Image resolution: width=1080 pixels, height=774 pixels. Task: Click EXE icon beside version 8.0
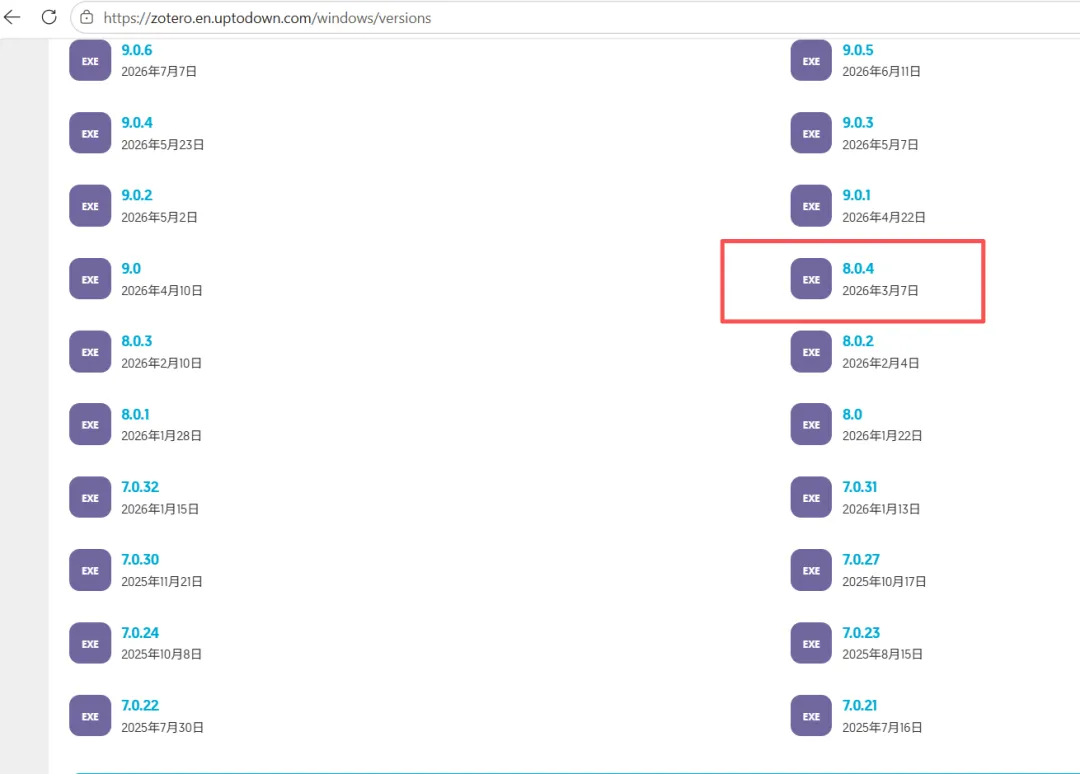[811, 424]
